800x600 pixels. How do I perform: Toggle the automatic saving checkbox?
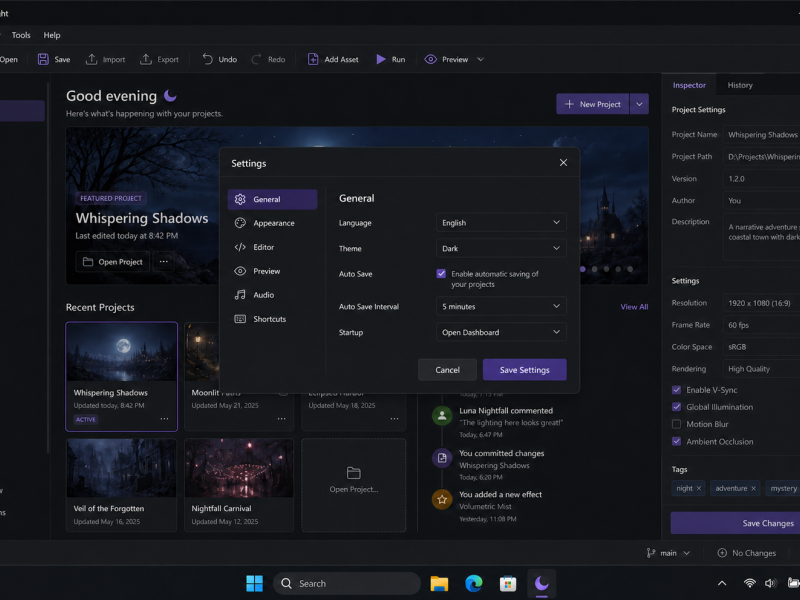tap(441, 274)
